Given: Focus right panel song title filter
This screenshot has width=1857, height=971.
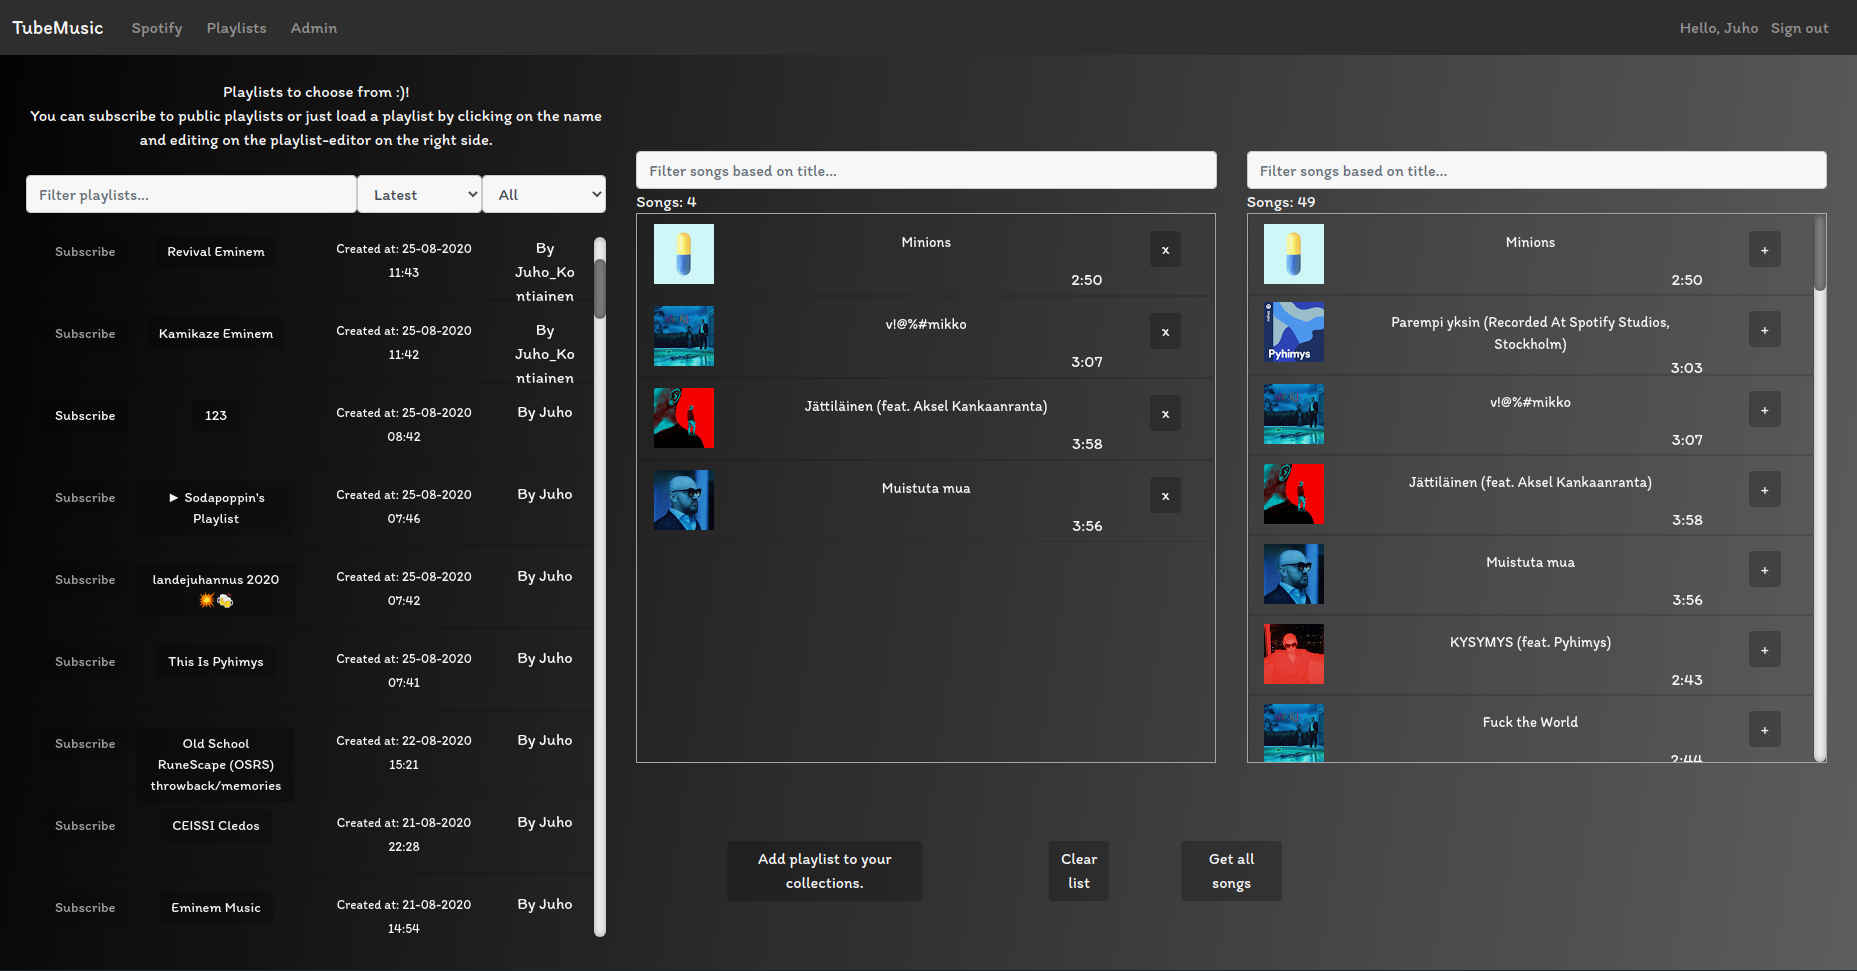Looking at the screenshot, I should pos(1536,170).
